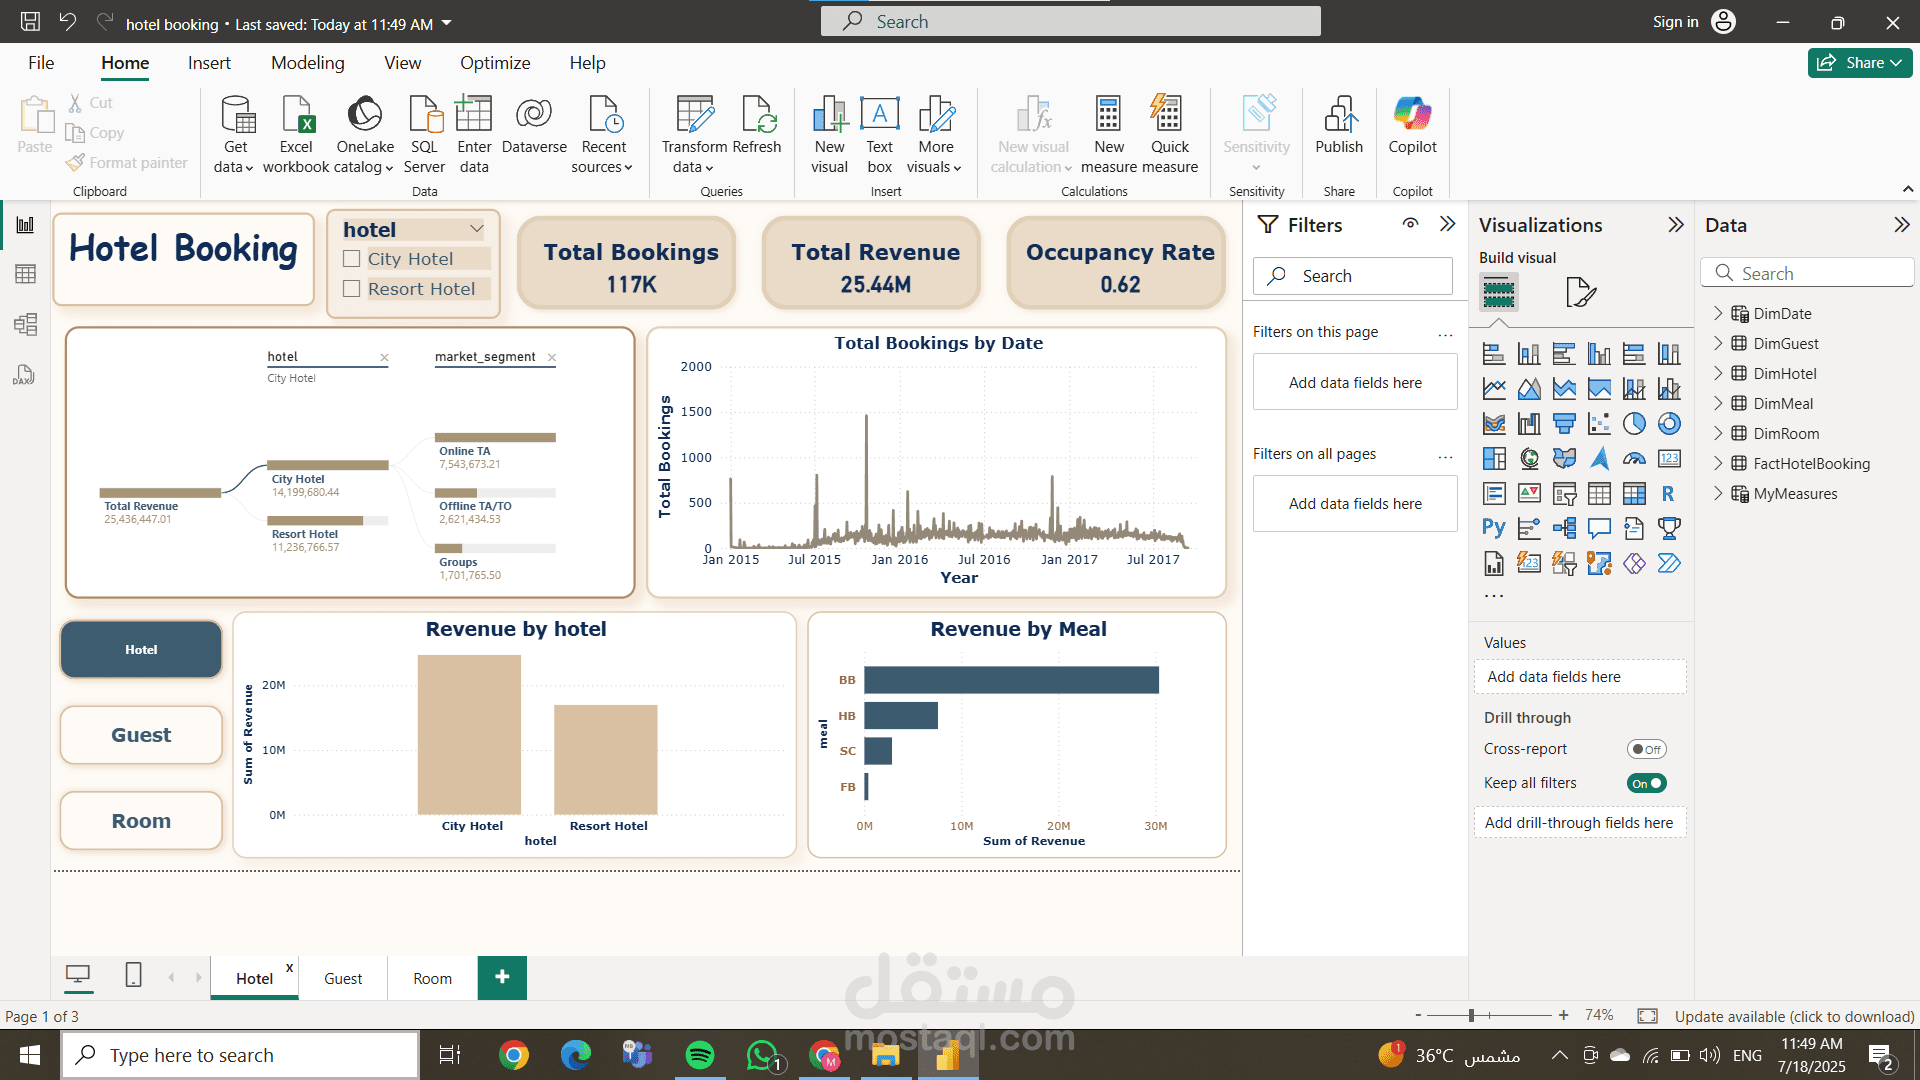Open Microsoft Edge from the taskbar
The width and height of the screenshot is (1920, 1080).
click(x=576, y=1055)
